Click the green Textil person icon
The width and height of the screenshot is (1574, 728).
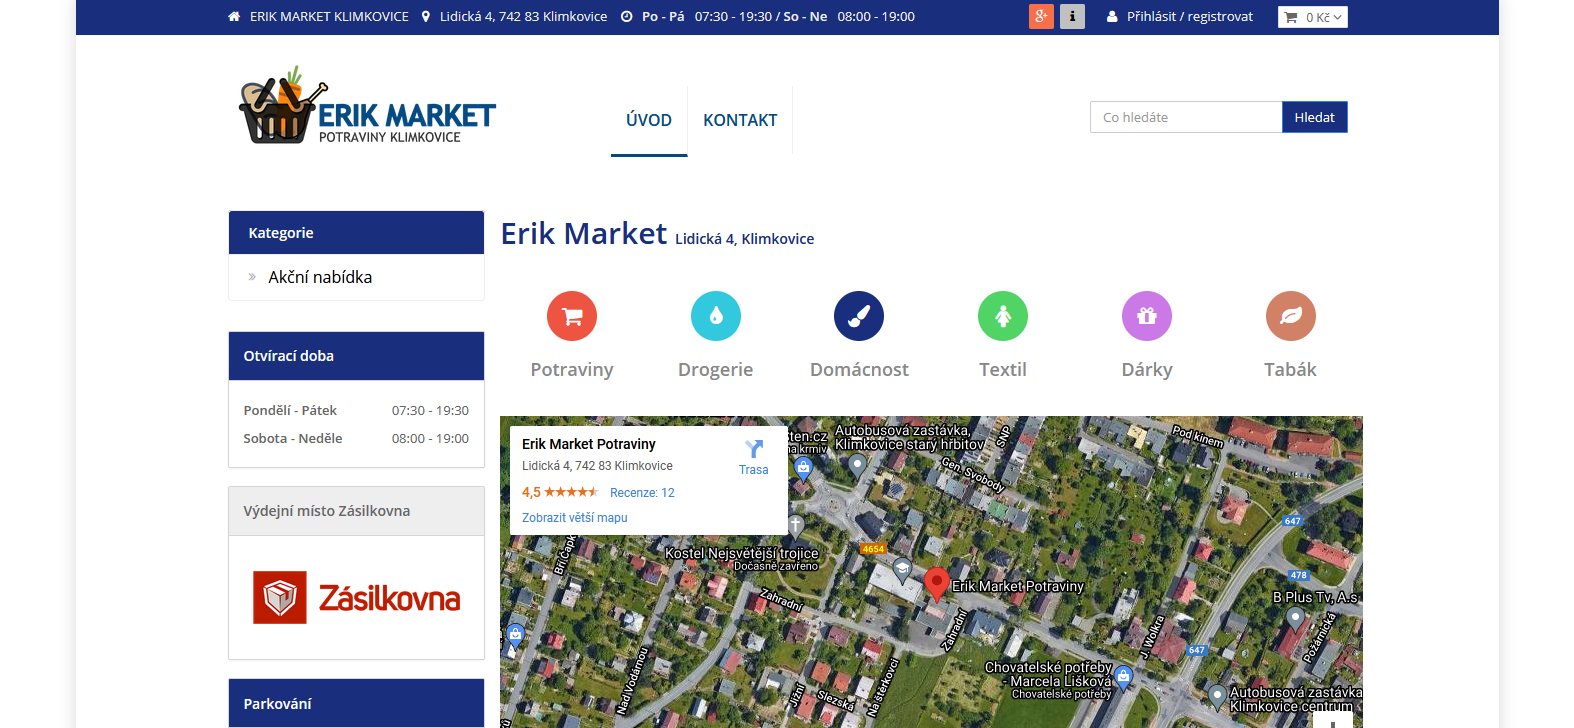(1003, 316)
